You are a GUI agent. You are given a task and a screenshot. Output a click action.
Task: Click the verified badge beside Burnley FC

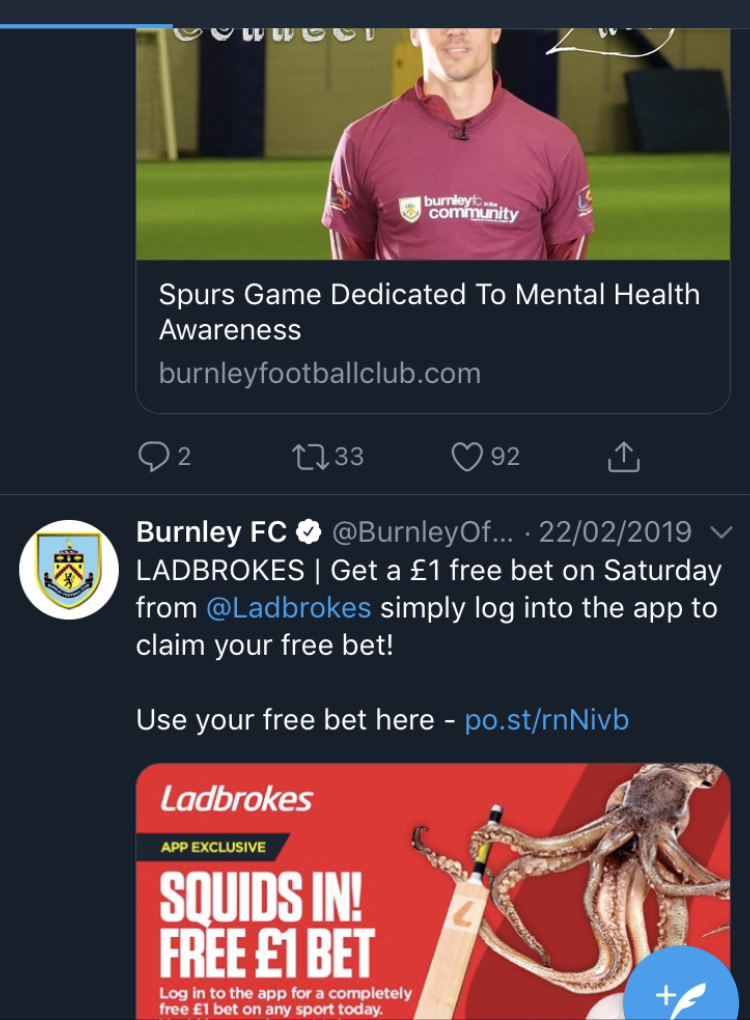[311, 532]
